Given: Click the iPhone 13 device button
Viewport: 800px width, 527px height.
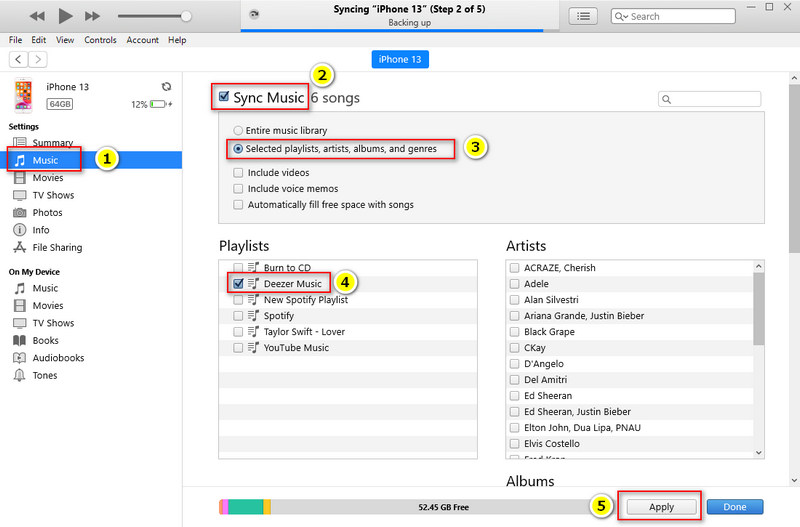Looking at the screenshot, I should click(400, 59).
